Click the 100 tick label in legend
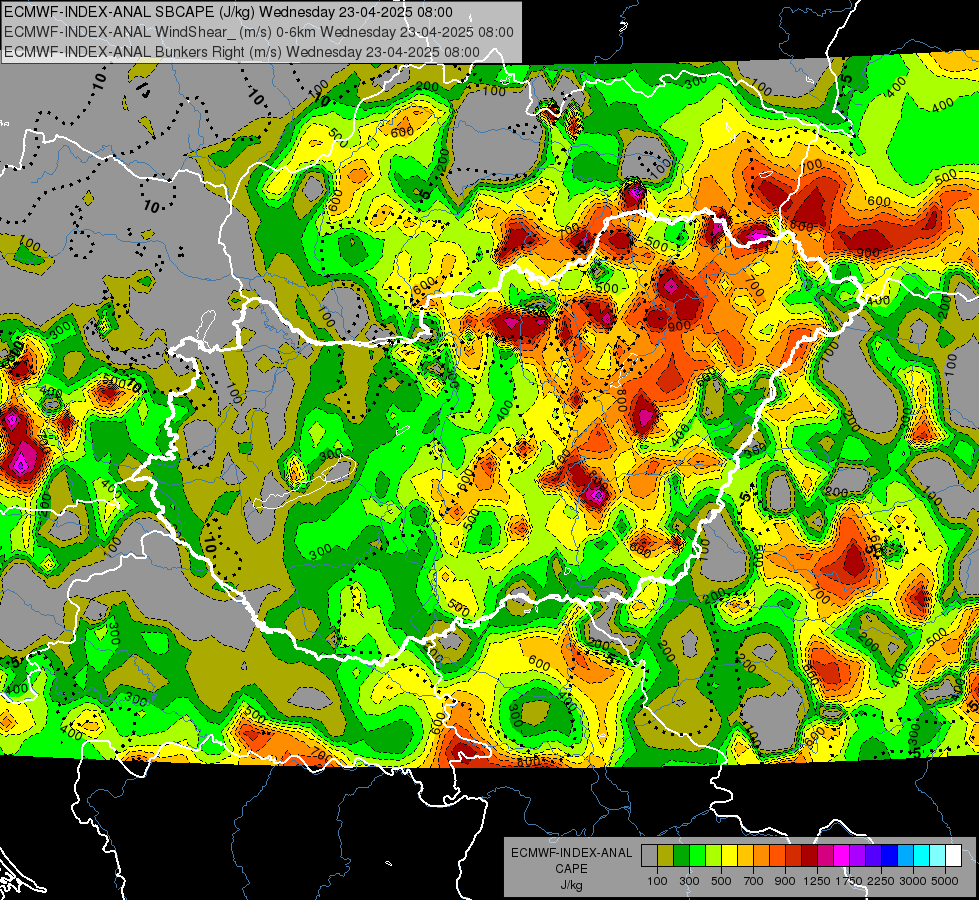This screenshot has width=979, height=900. pyautogui.click(x=657, y=881)
